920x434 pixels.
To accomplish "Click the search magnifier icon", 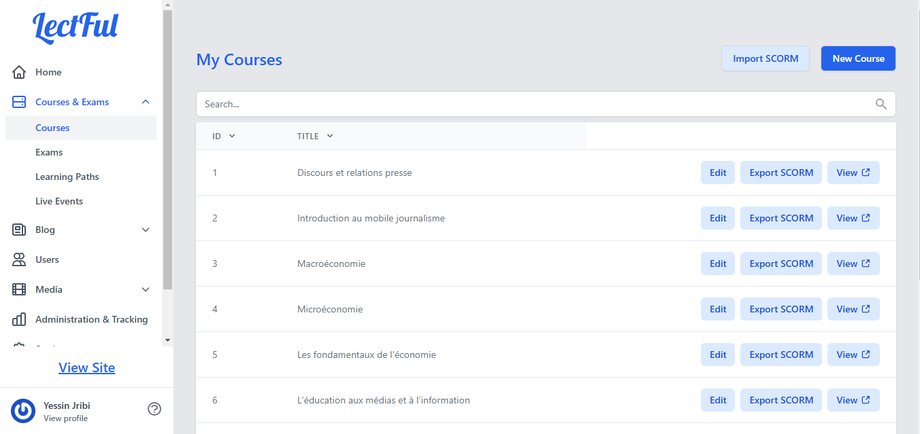I will pyautogui.click(x=881, y=104).
